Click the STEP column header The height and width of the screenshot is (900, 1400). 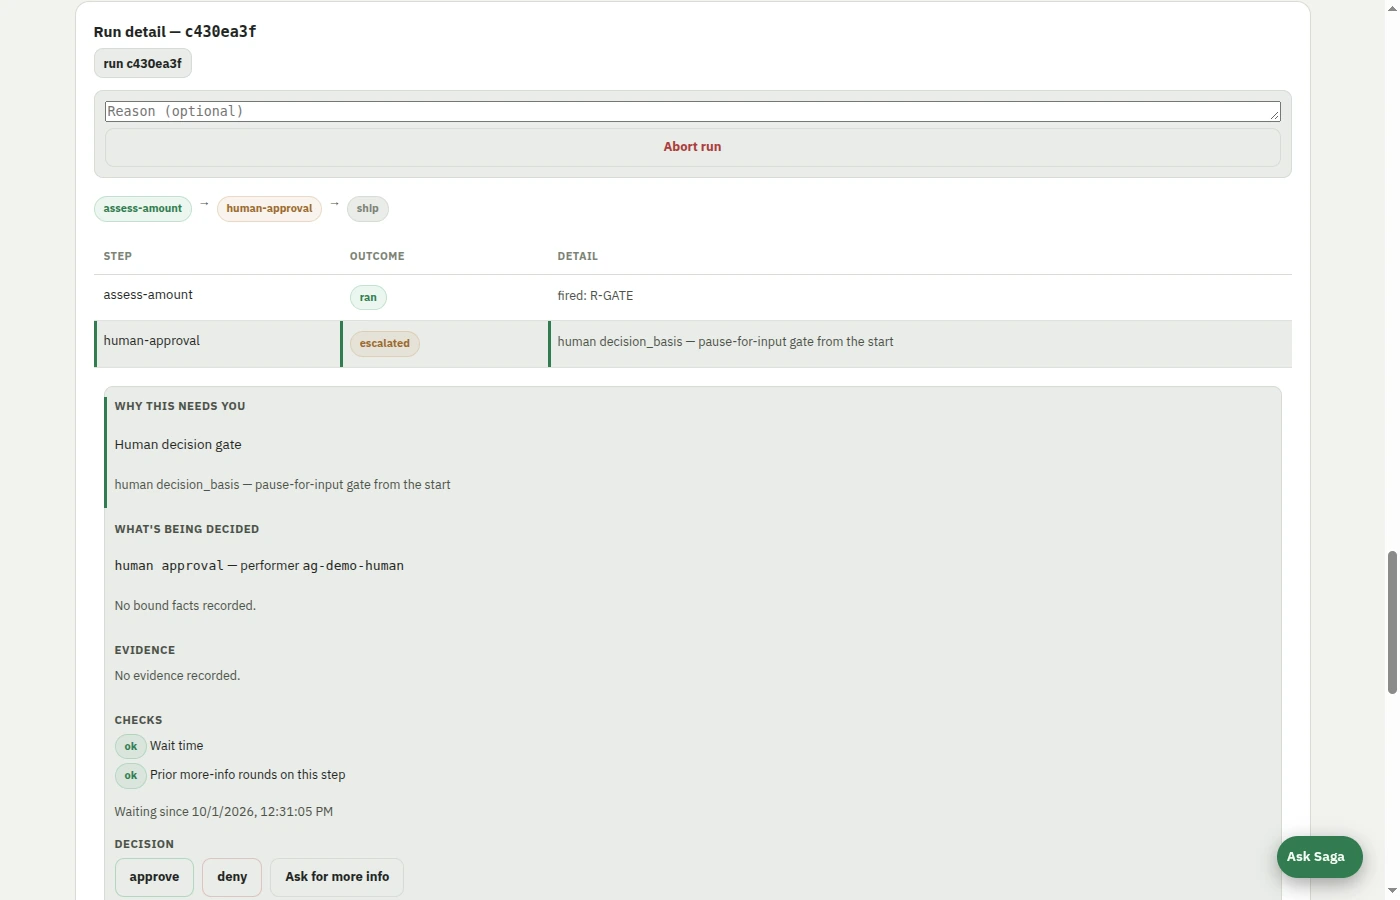pos(118,256)
